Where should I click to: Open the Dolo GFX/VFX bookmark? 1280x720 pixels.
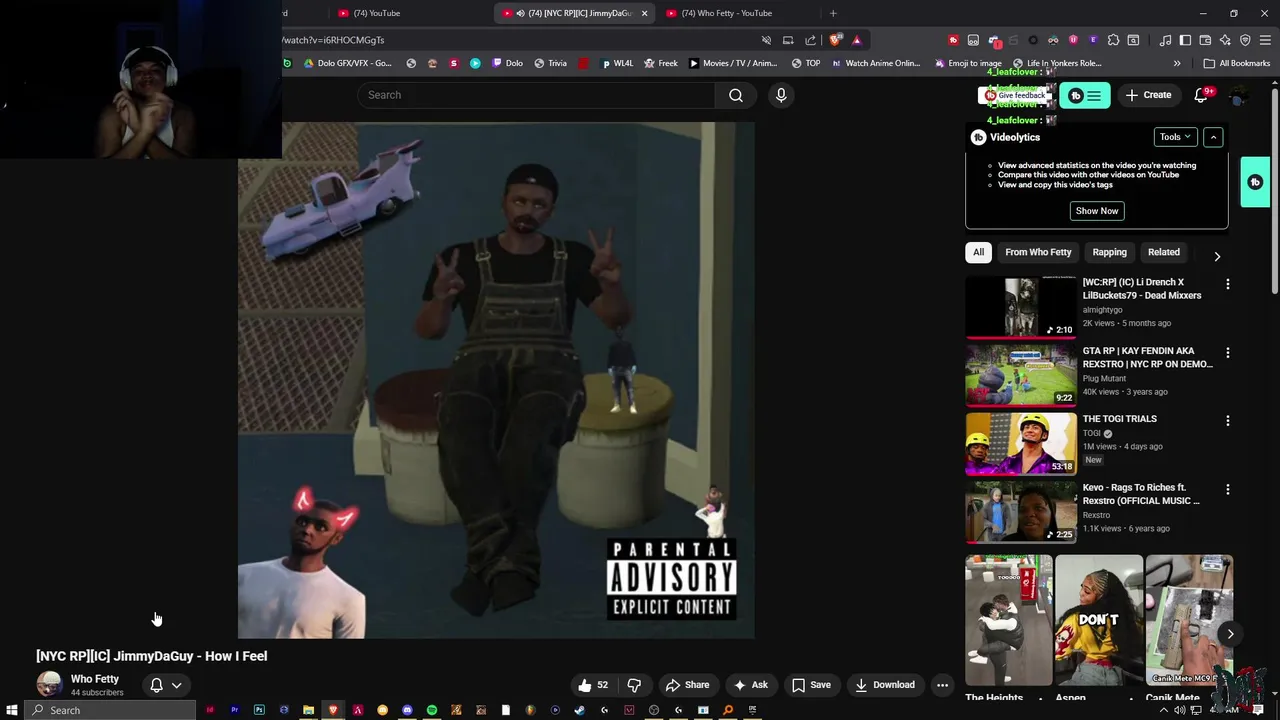point(347,63)
